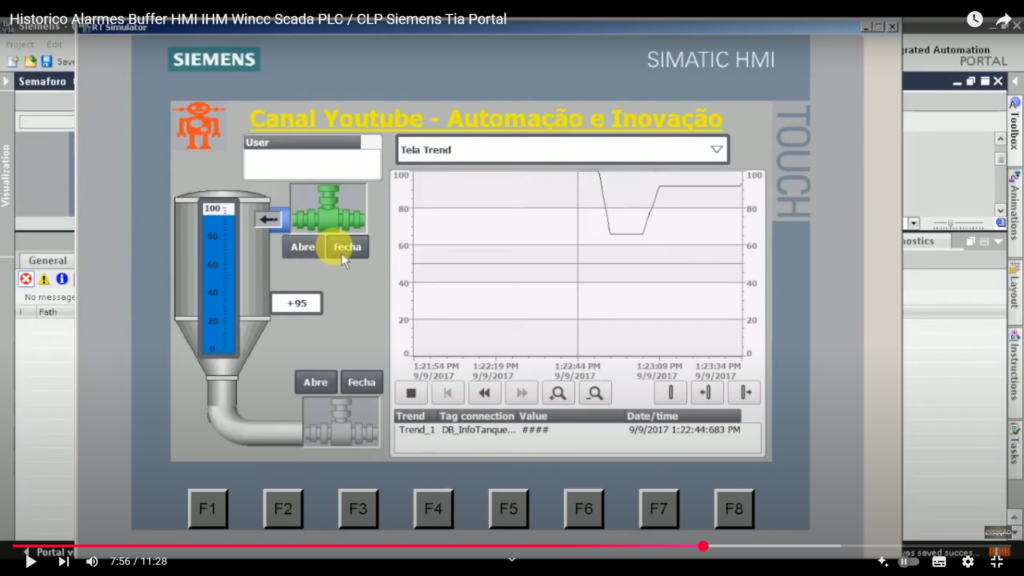Collapse the right task card pane arrow

[1015, 82]
